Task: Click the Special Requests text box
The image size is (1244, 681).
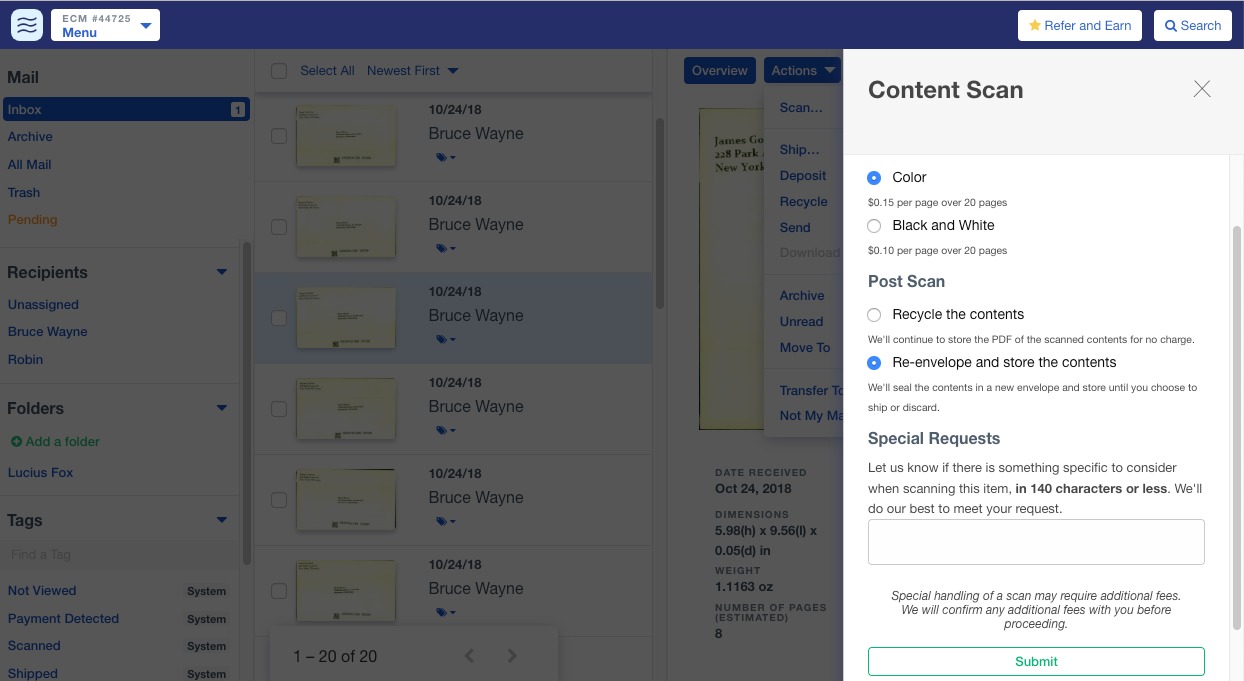Action: [x=1036, y=542]
